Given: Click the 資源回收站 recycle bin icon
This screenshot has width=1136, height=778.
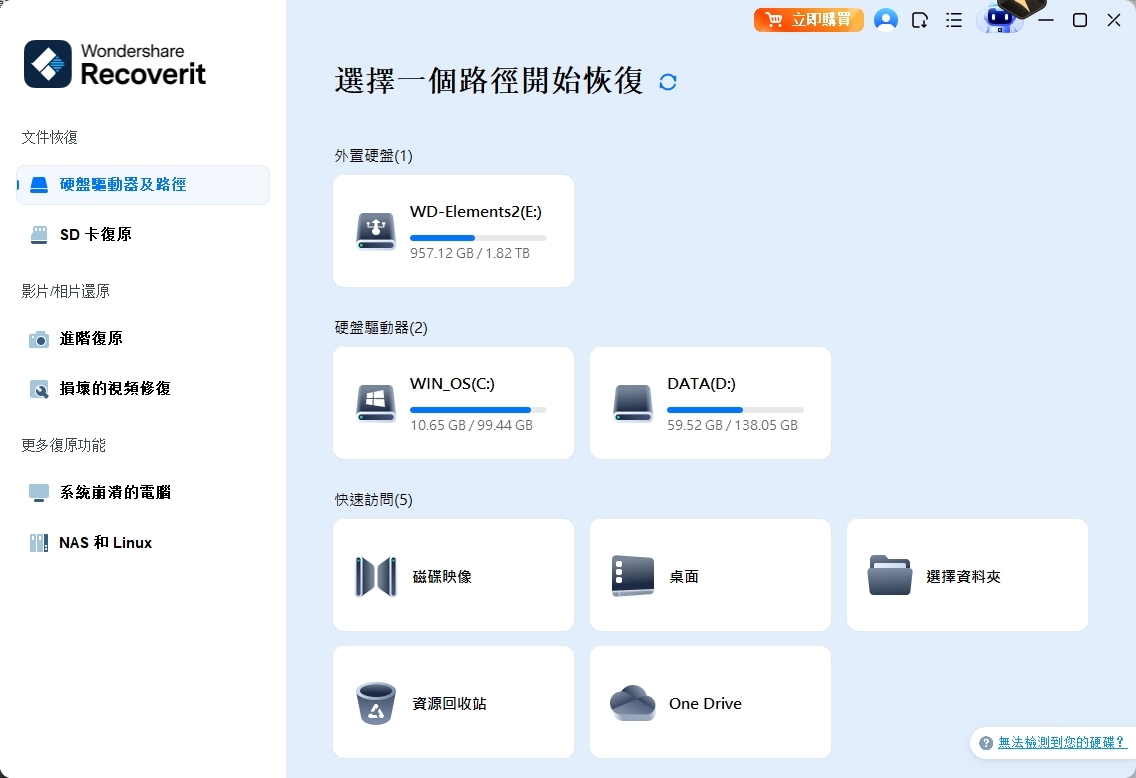Looking at the screenshot, I should [376, 703].
